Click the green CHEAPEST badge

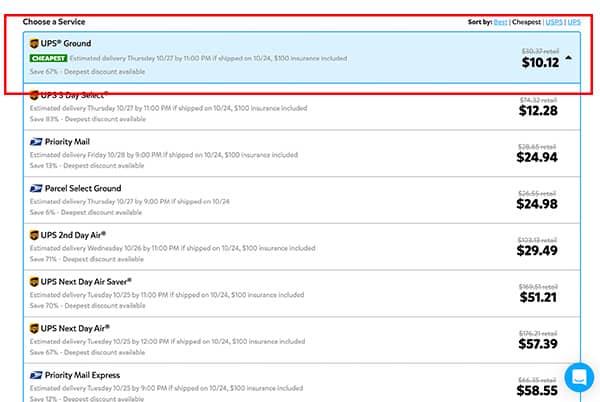click(48, 59)
